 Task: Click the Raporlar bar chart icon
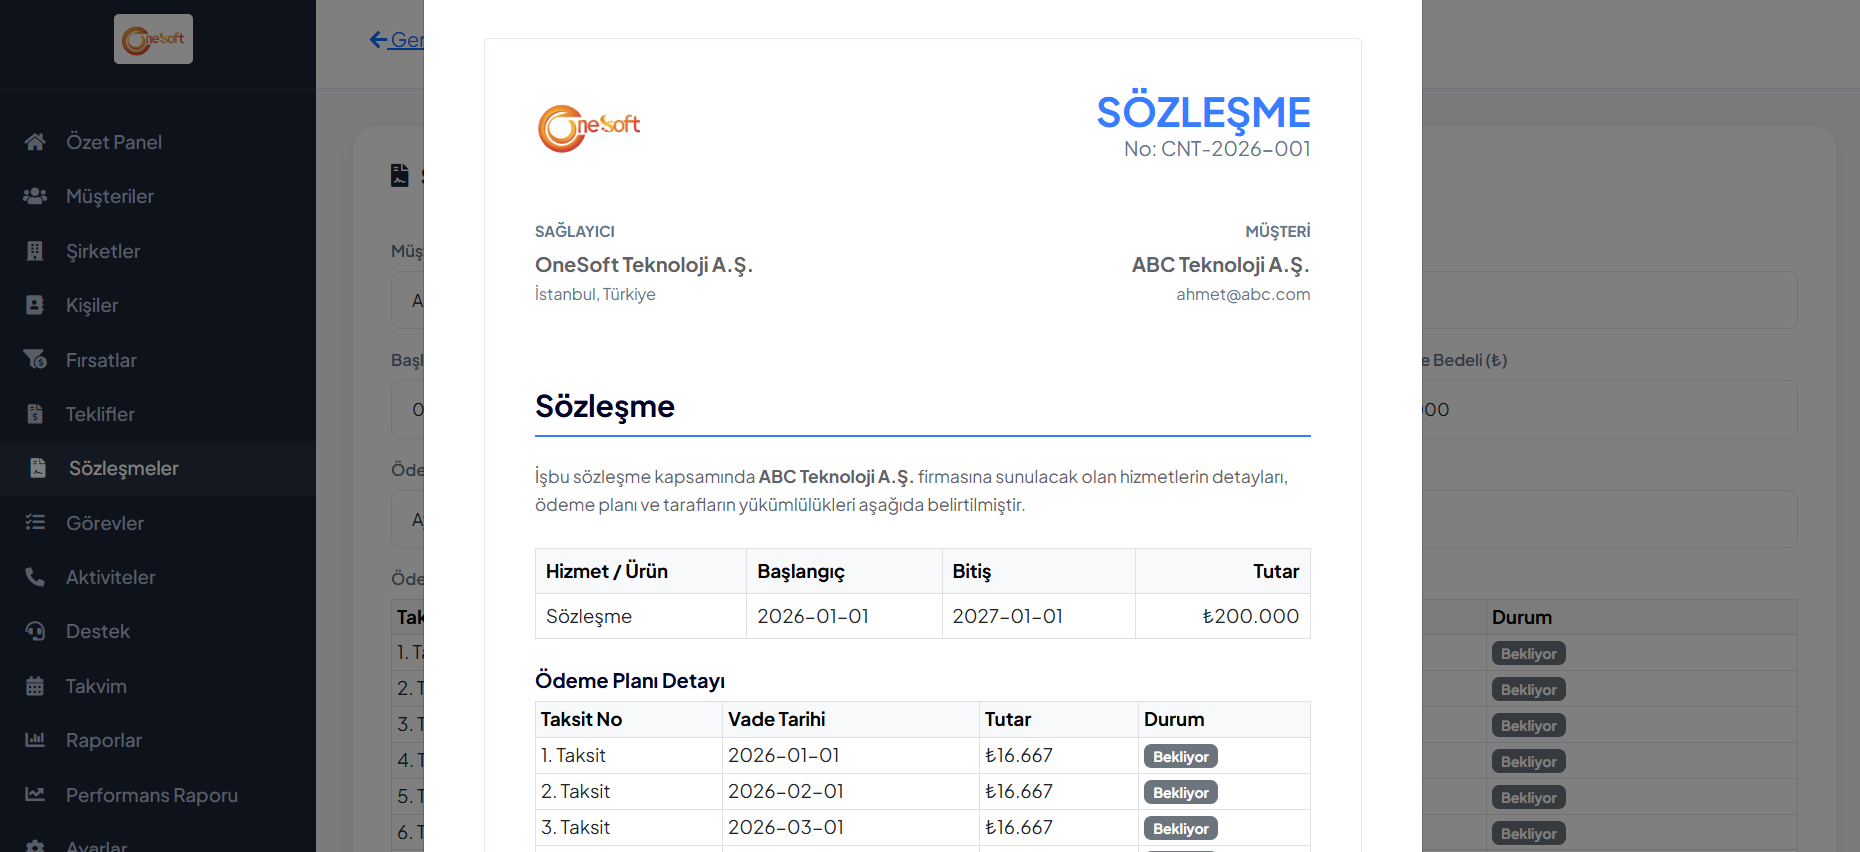[35, 740]
